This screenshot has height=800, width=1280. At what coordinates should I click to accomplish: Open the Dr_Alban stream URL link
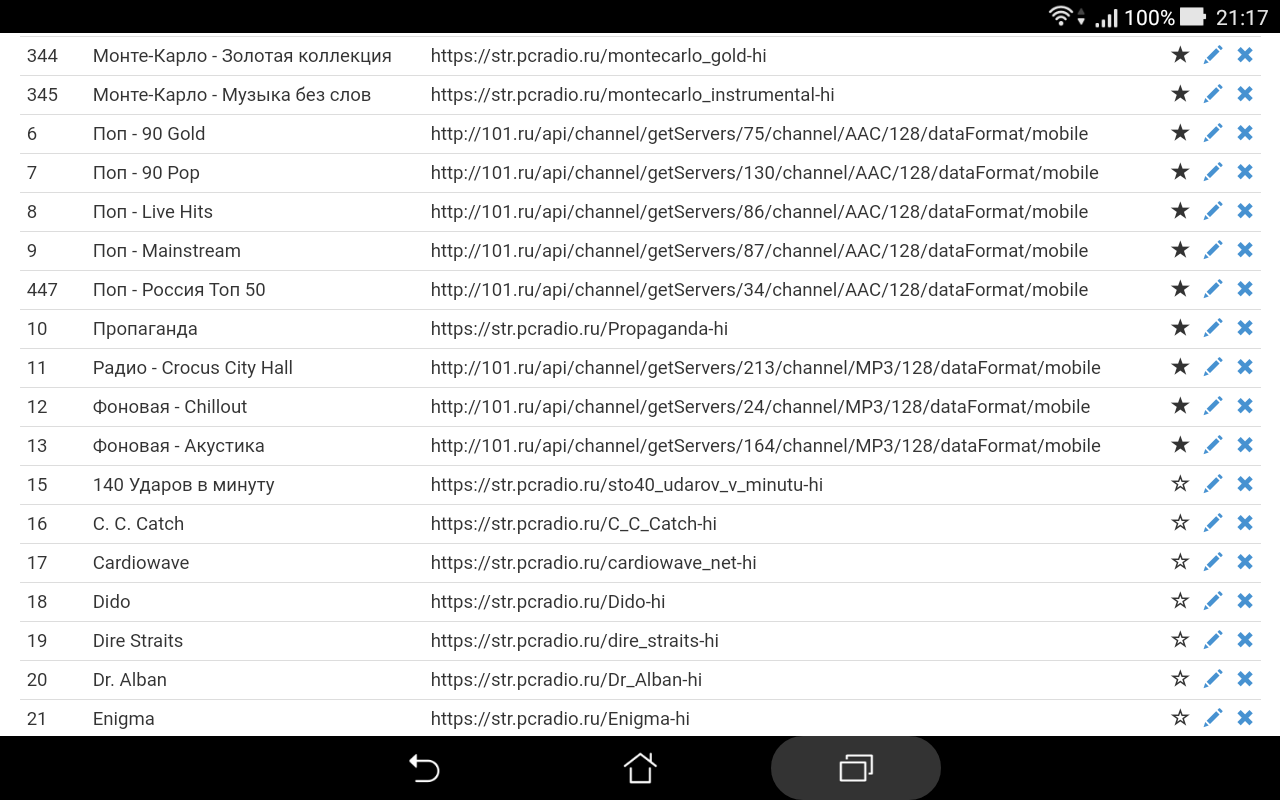click(566, 679)
